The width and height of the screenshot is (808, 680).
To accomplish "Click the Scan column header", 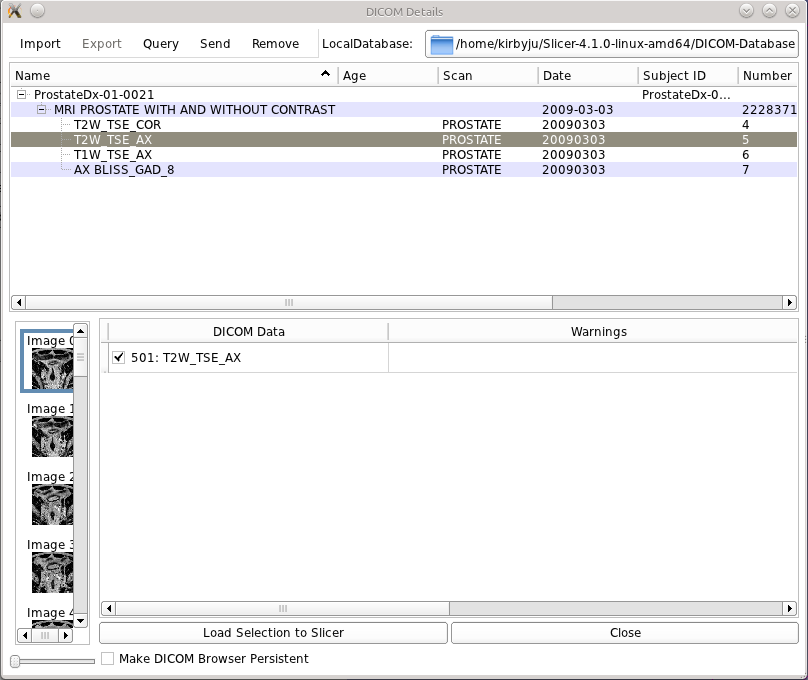I will point(488,76).
